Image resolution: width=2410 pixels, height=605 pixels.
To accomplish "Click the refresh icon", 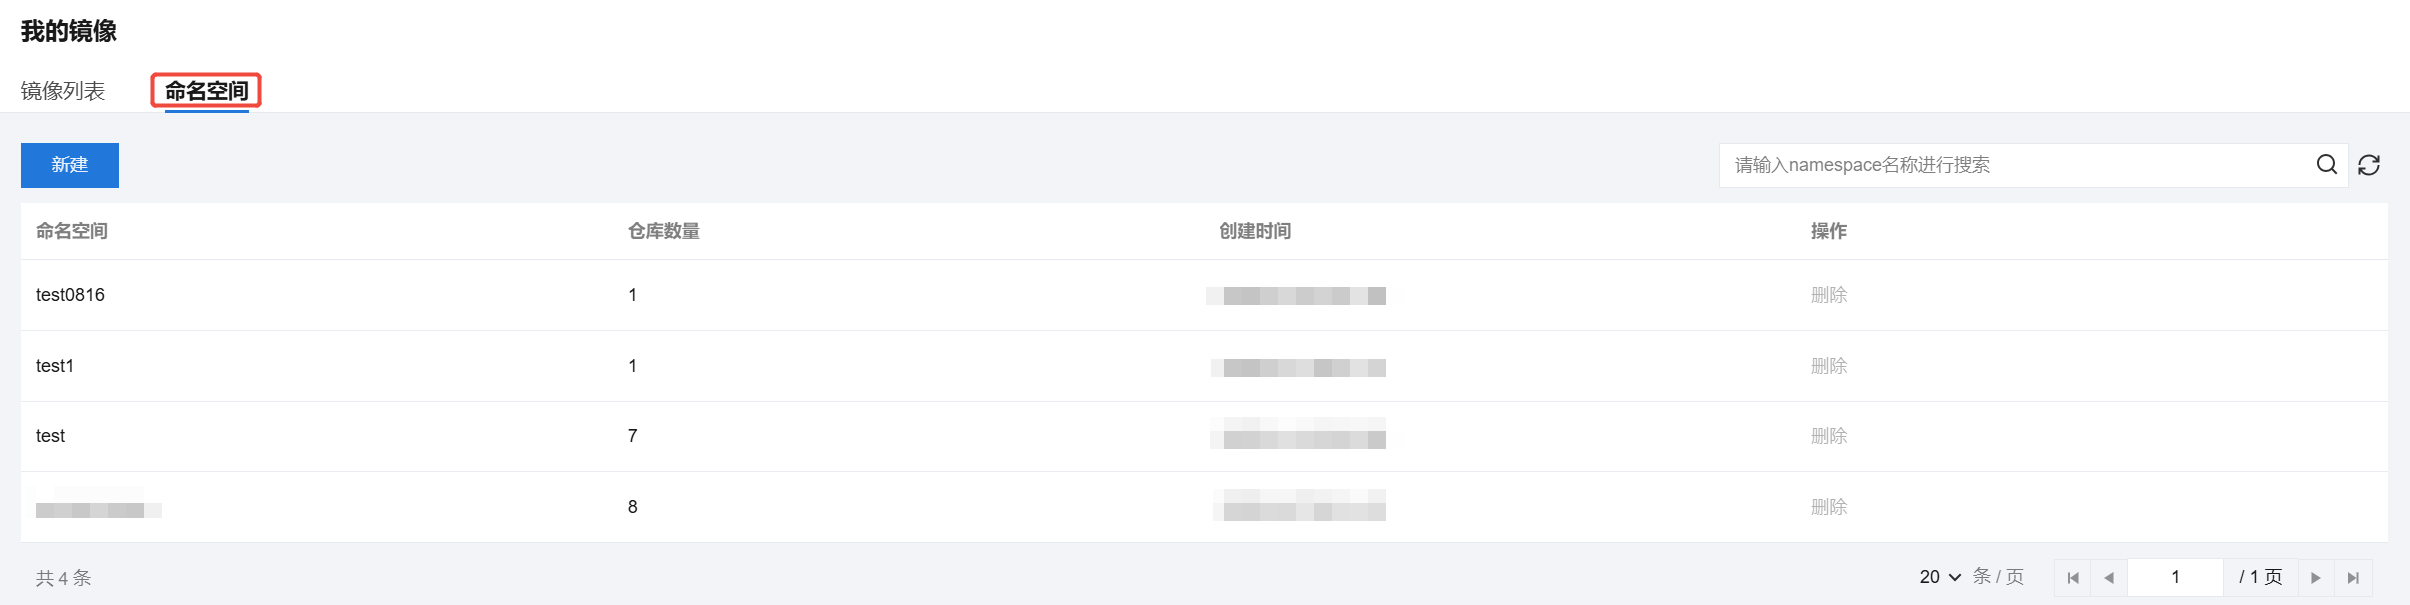I will [x=2369, y=165].
